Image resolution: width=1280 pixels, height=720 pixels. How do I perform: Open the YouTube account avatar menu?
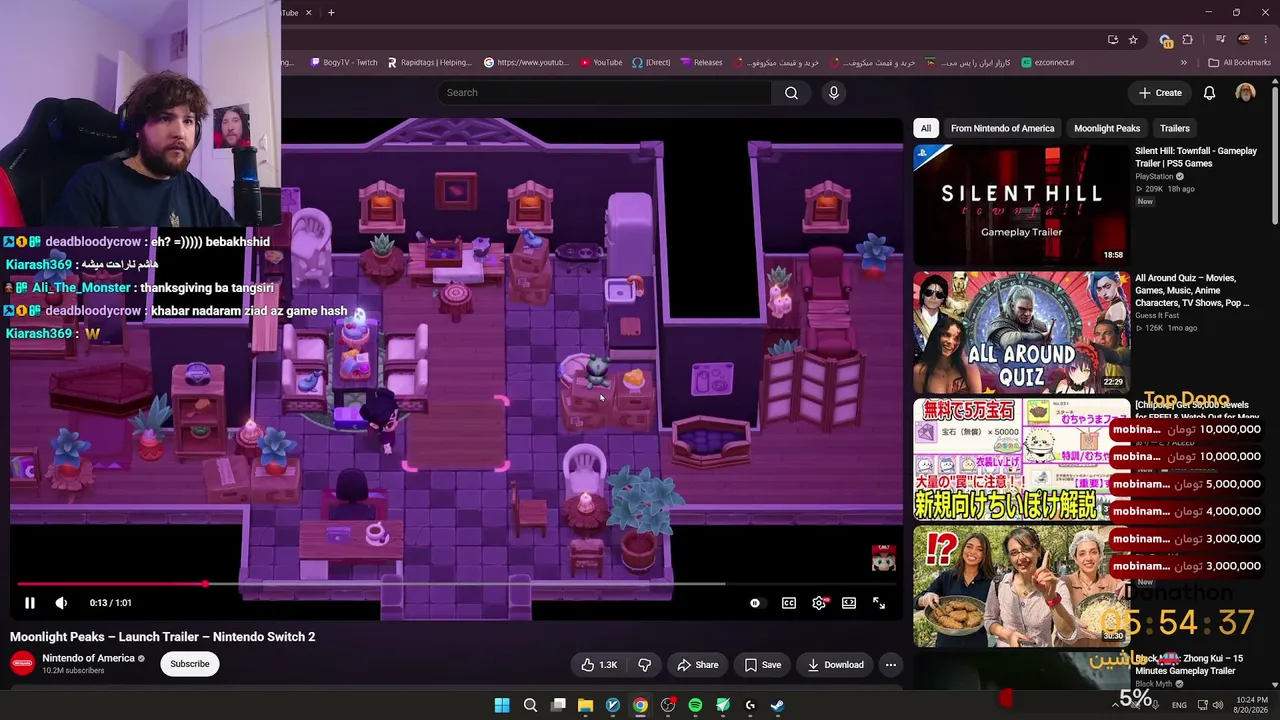click(x=1245, y=93)
